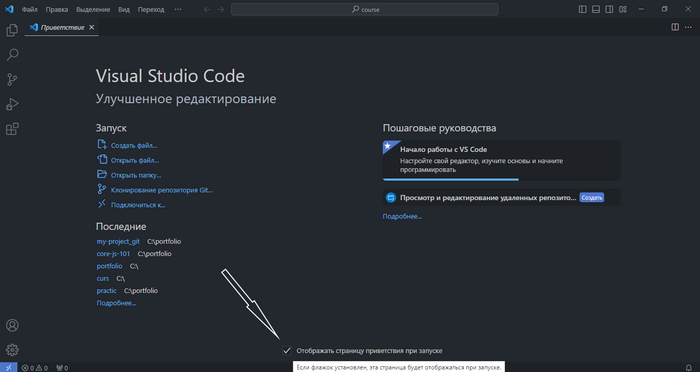Click the course command center search box

coord(365,9)
